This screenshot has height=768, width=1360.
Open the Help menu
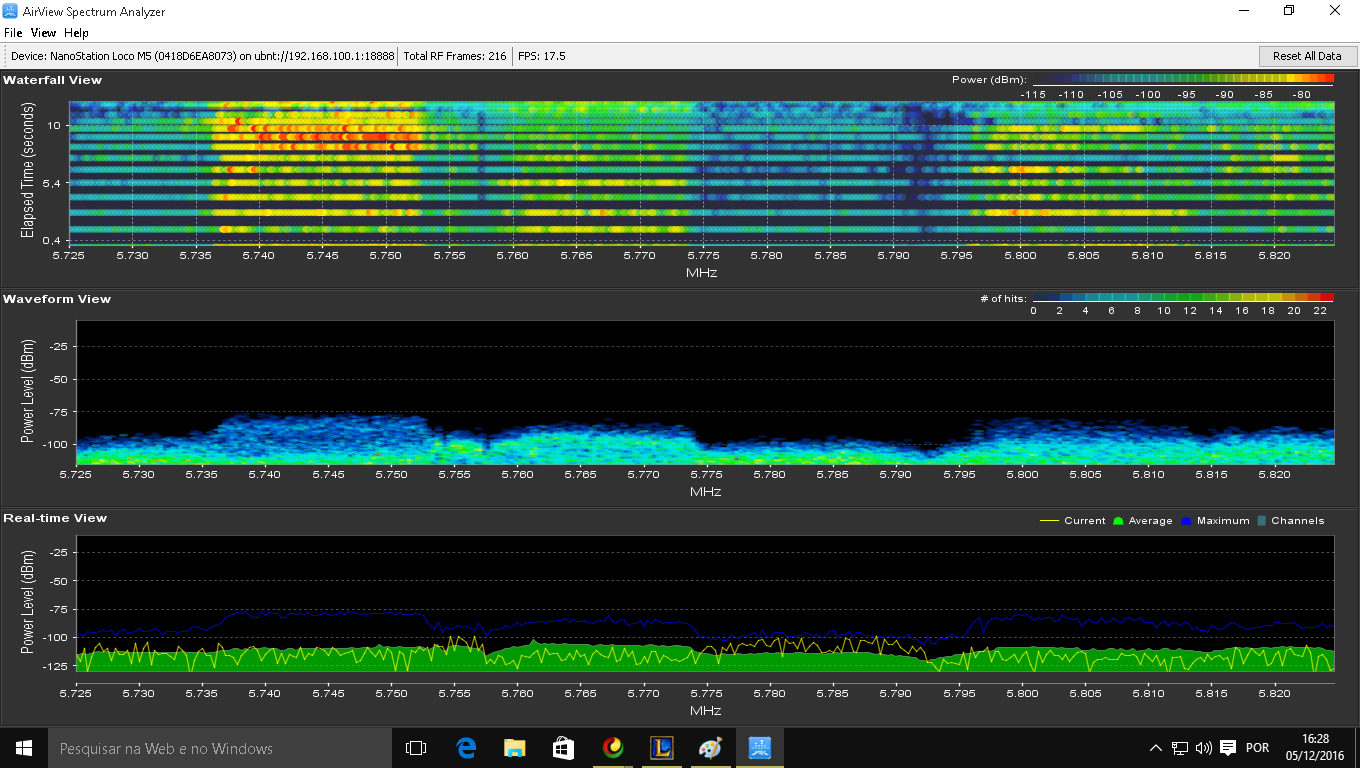coord(76,33)
